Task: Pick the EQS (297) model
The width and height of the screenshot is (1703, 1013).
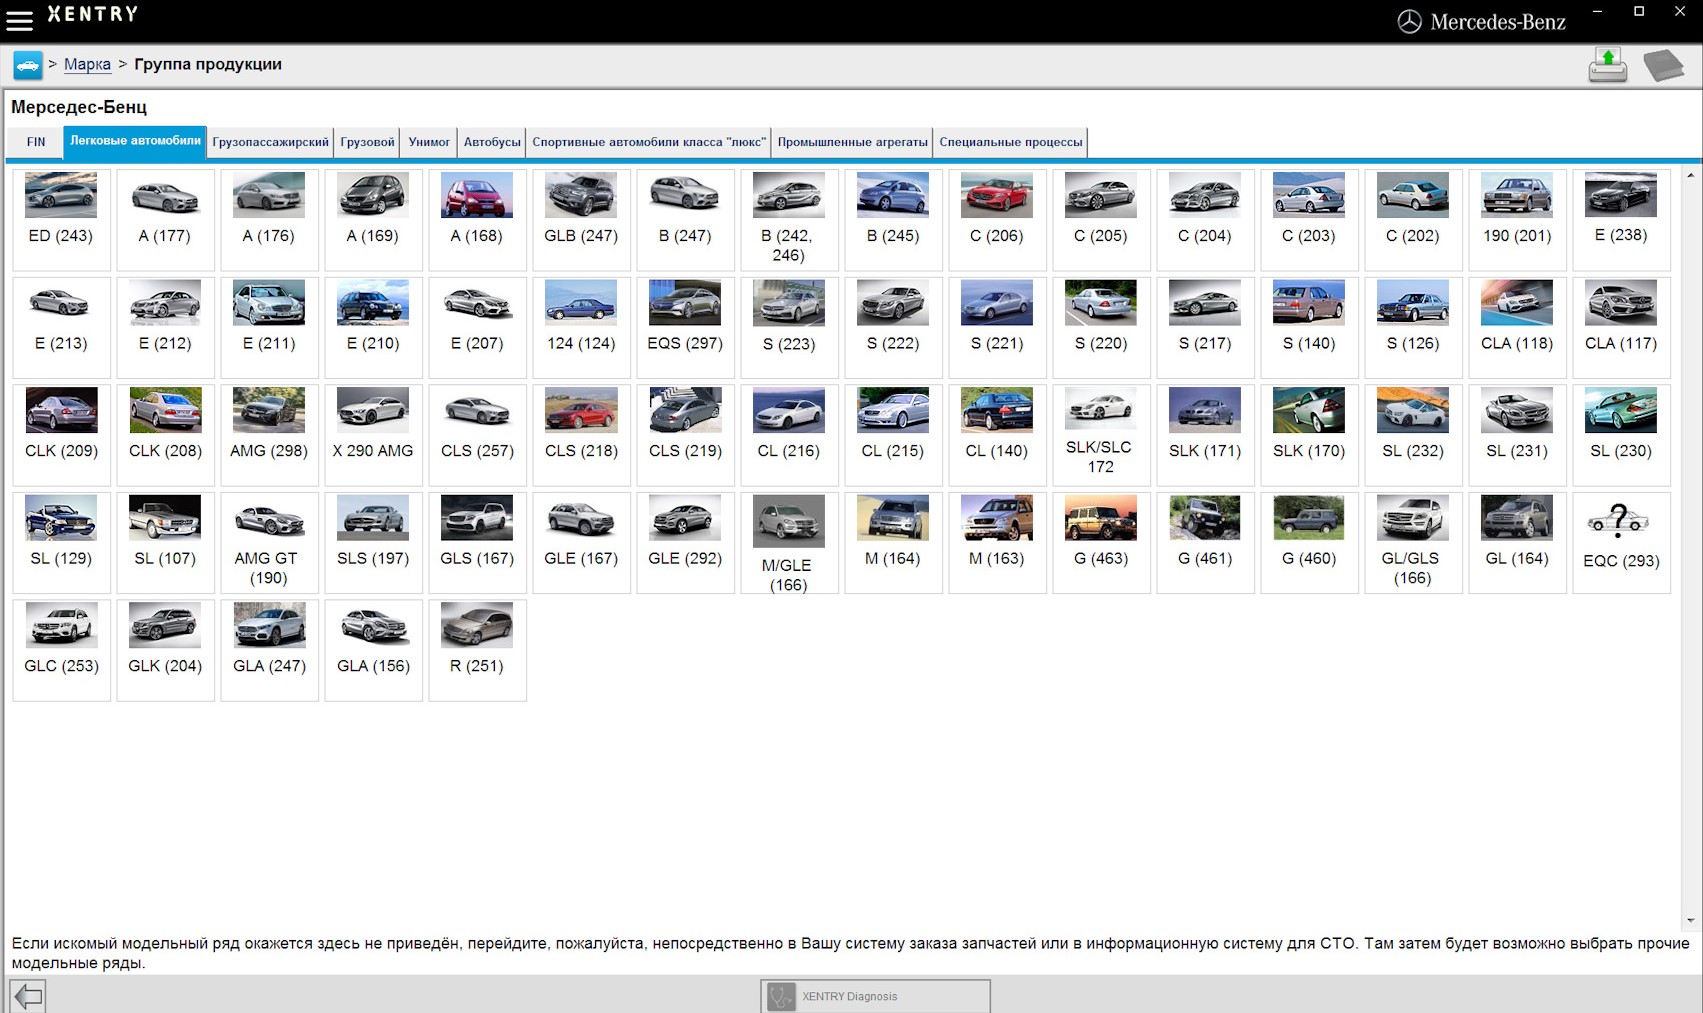Action: (685, 327)
